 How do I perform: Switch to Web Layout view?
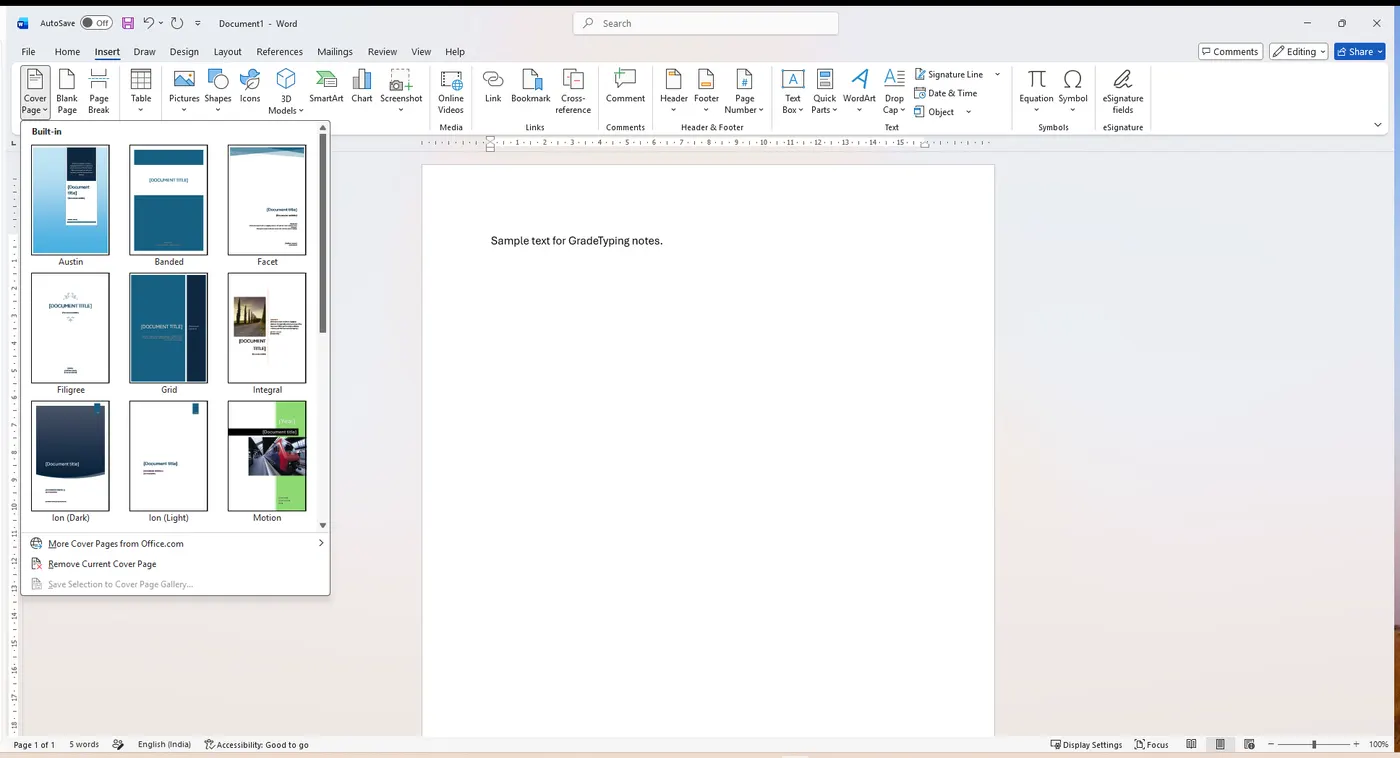1249,744
